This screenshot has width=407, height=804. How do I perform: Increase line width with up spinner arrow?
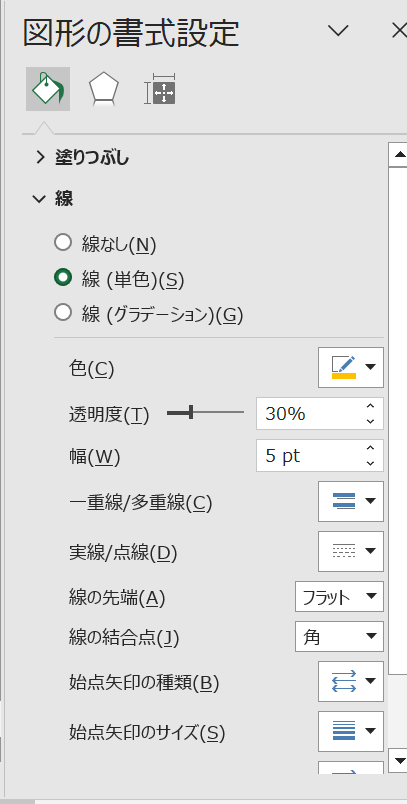371,449
